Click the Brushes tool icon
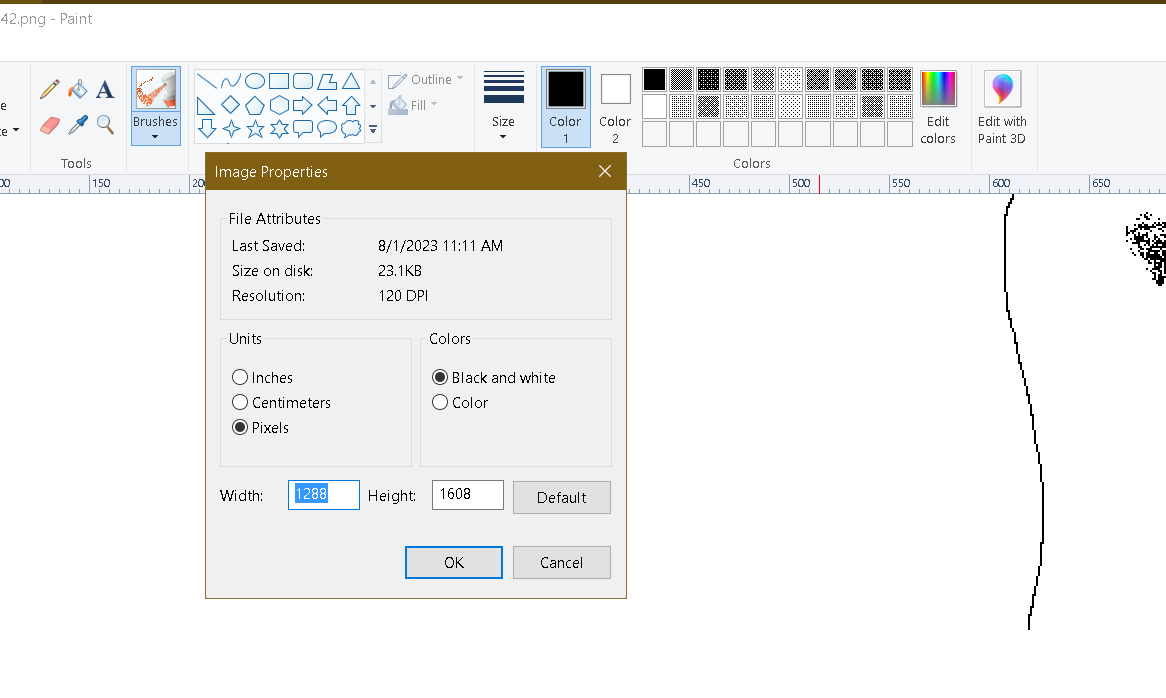 pos(155,90)
